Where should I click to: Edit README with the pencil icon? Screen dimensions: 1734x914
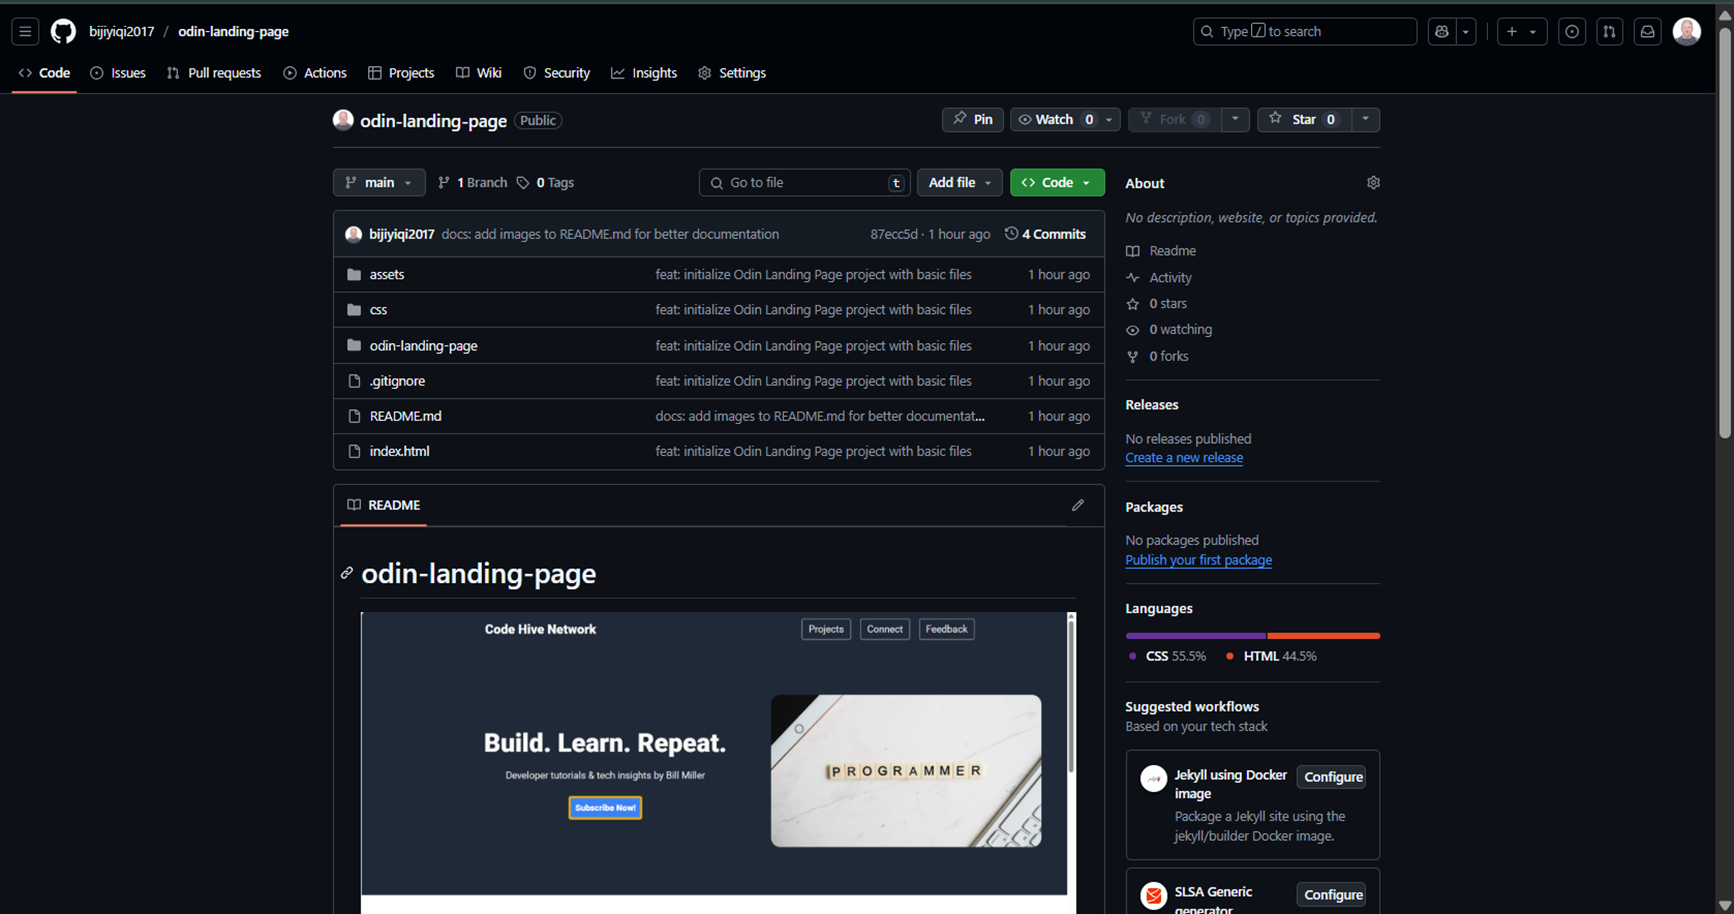(x=1078, y=505)
